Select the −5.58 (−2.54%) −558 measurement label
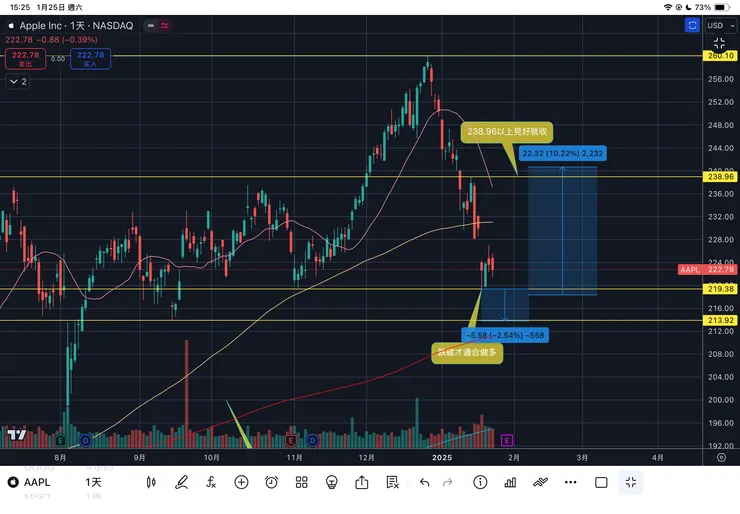 (505, 335)
